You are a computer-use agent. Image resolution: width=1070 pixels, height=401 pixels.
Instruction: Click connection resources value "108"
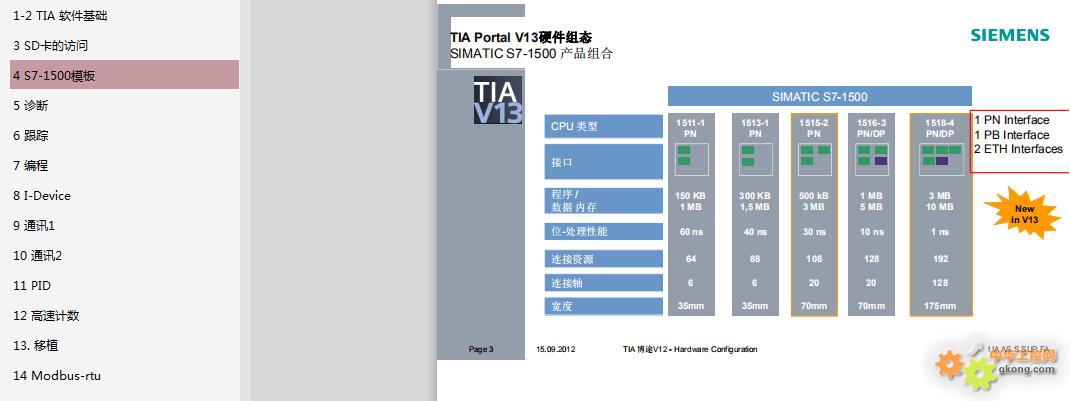813,259
